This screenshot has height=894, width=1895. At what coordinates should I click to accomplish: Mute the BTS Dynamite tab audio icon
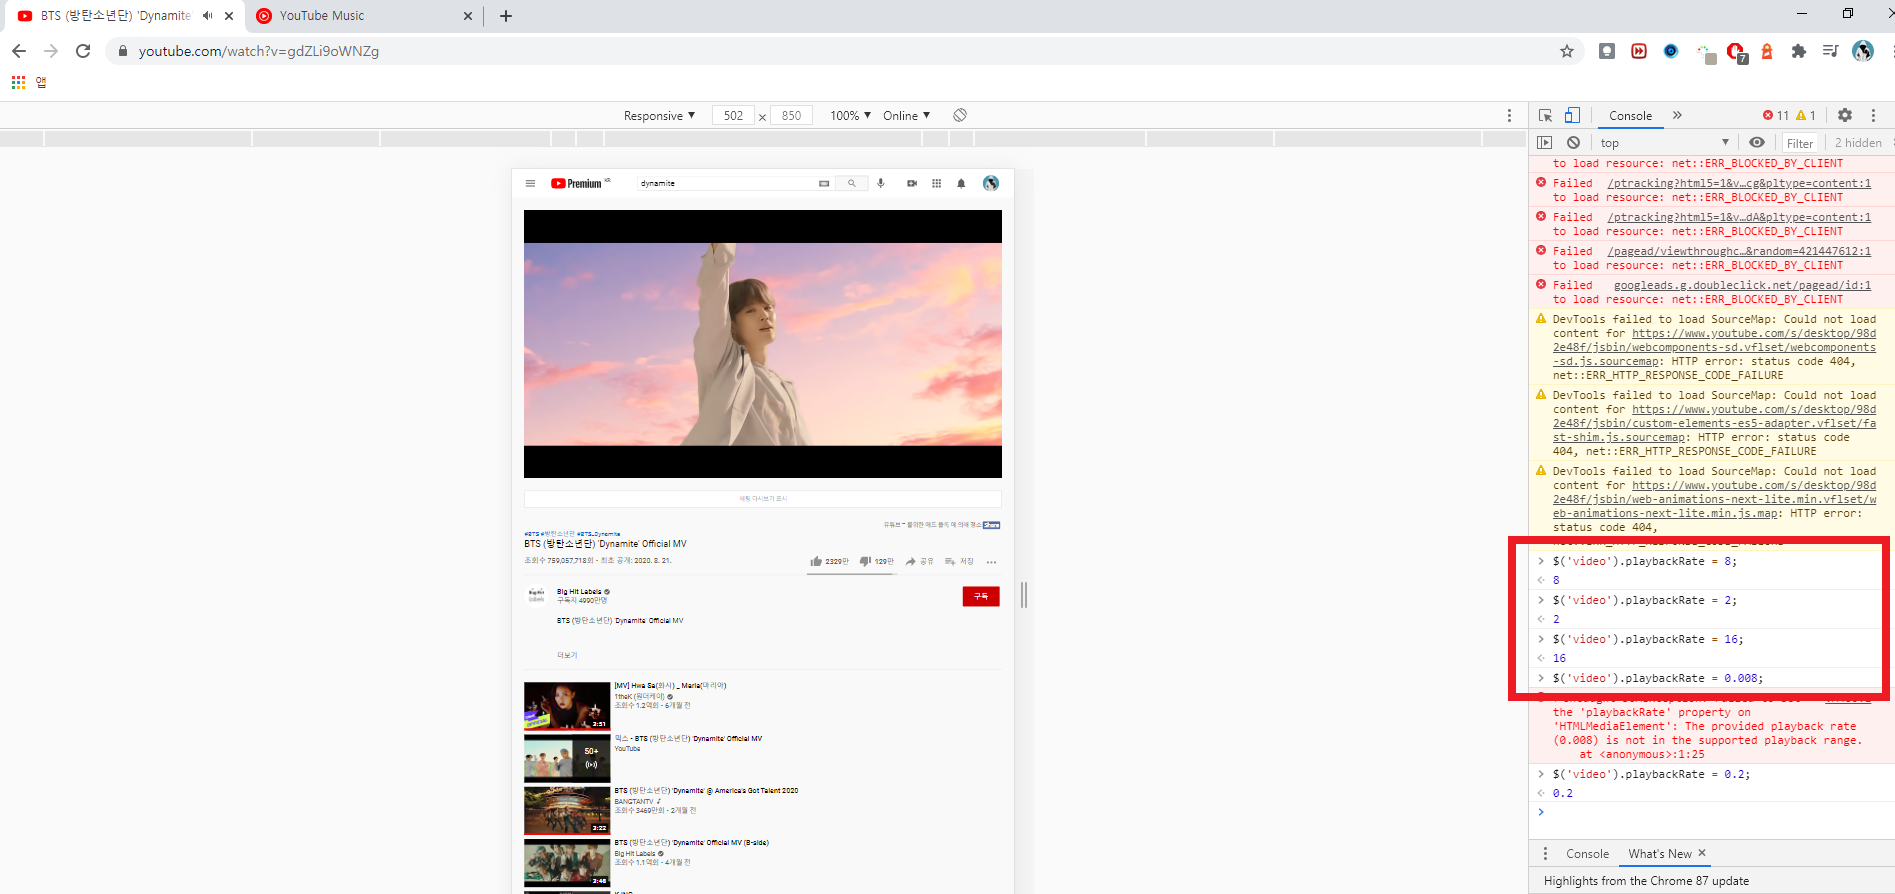208,16
